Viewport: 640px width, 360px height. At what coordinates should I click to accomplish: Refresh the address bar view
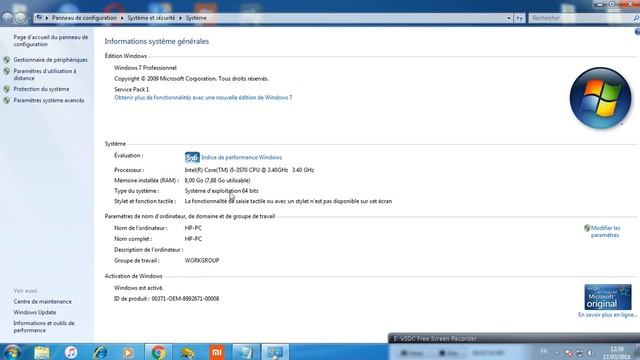pyautogui.click(x=519, y=18)
